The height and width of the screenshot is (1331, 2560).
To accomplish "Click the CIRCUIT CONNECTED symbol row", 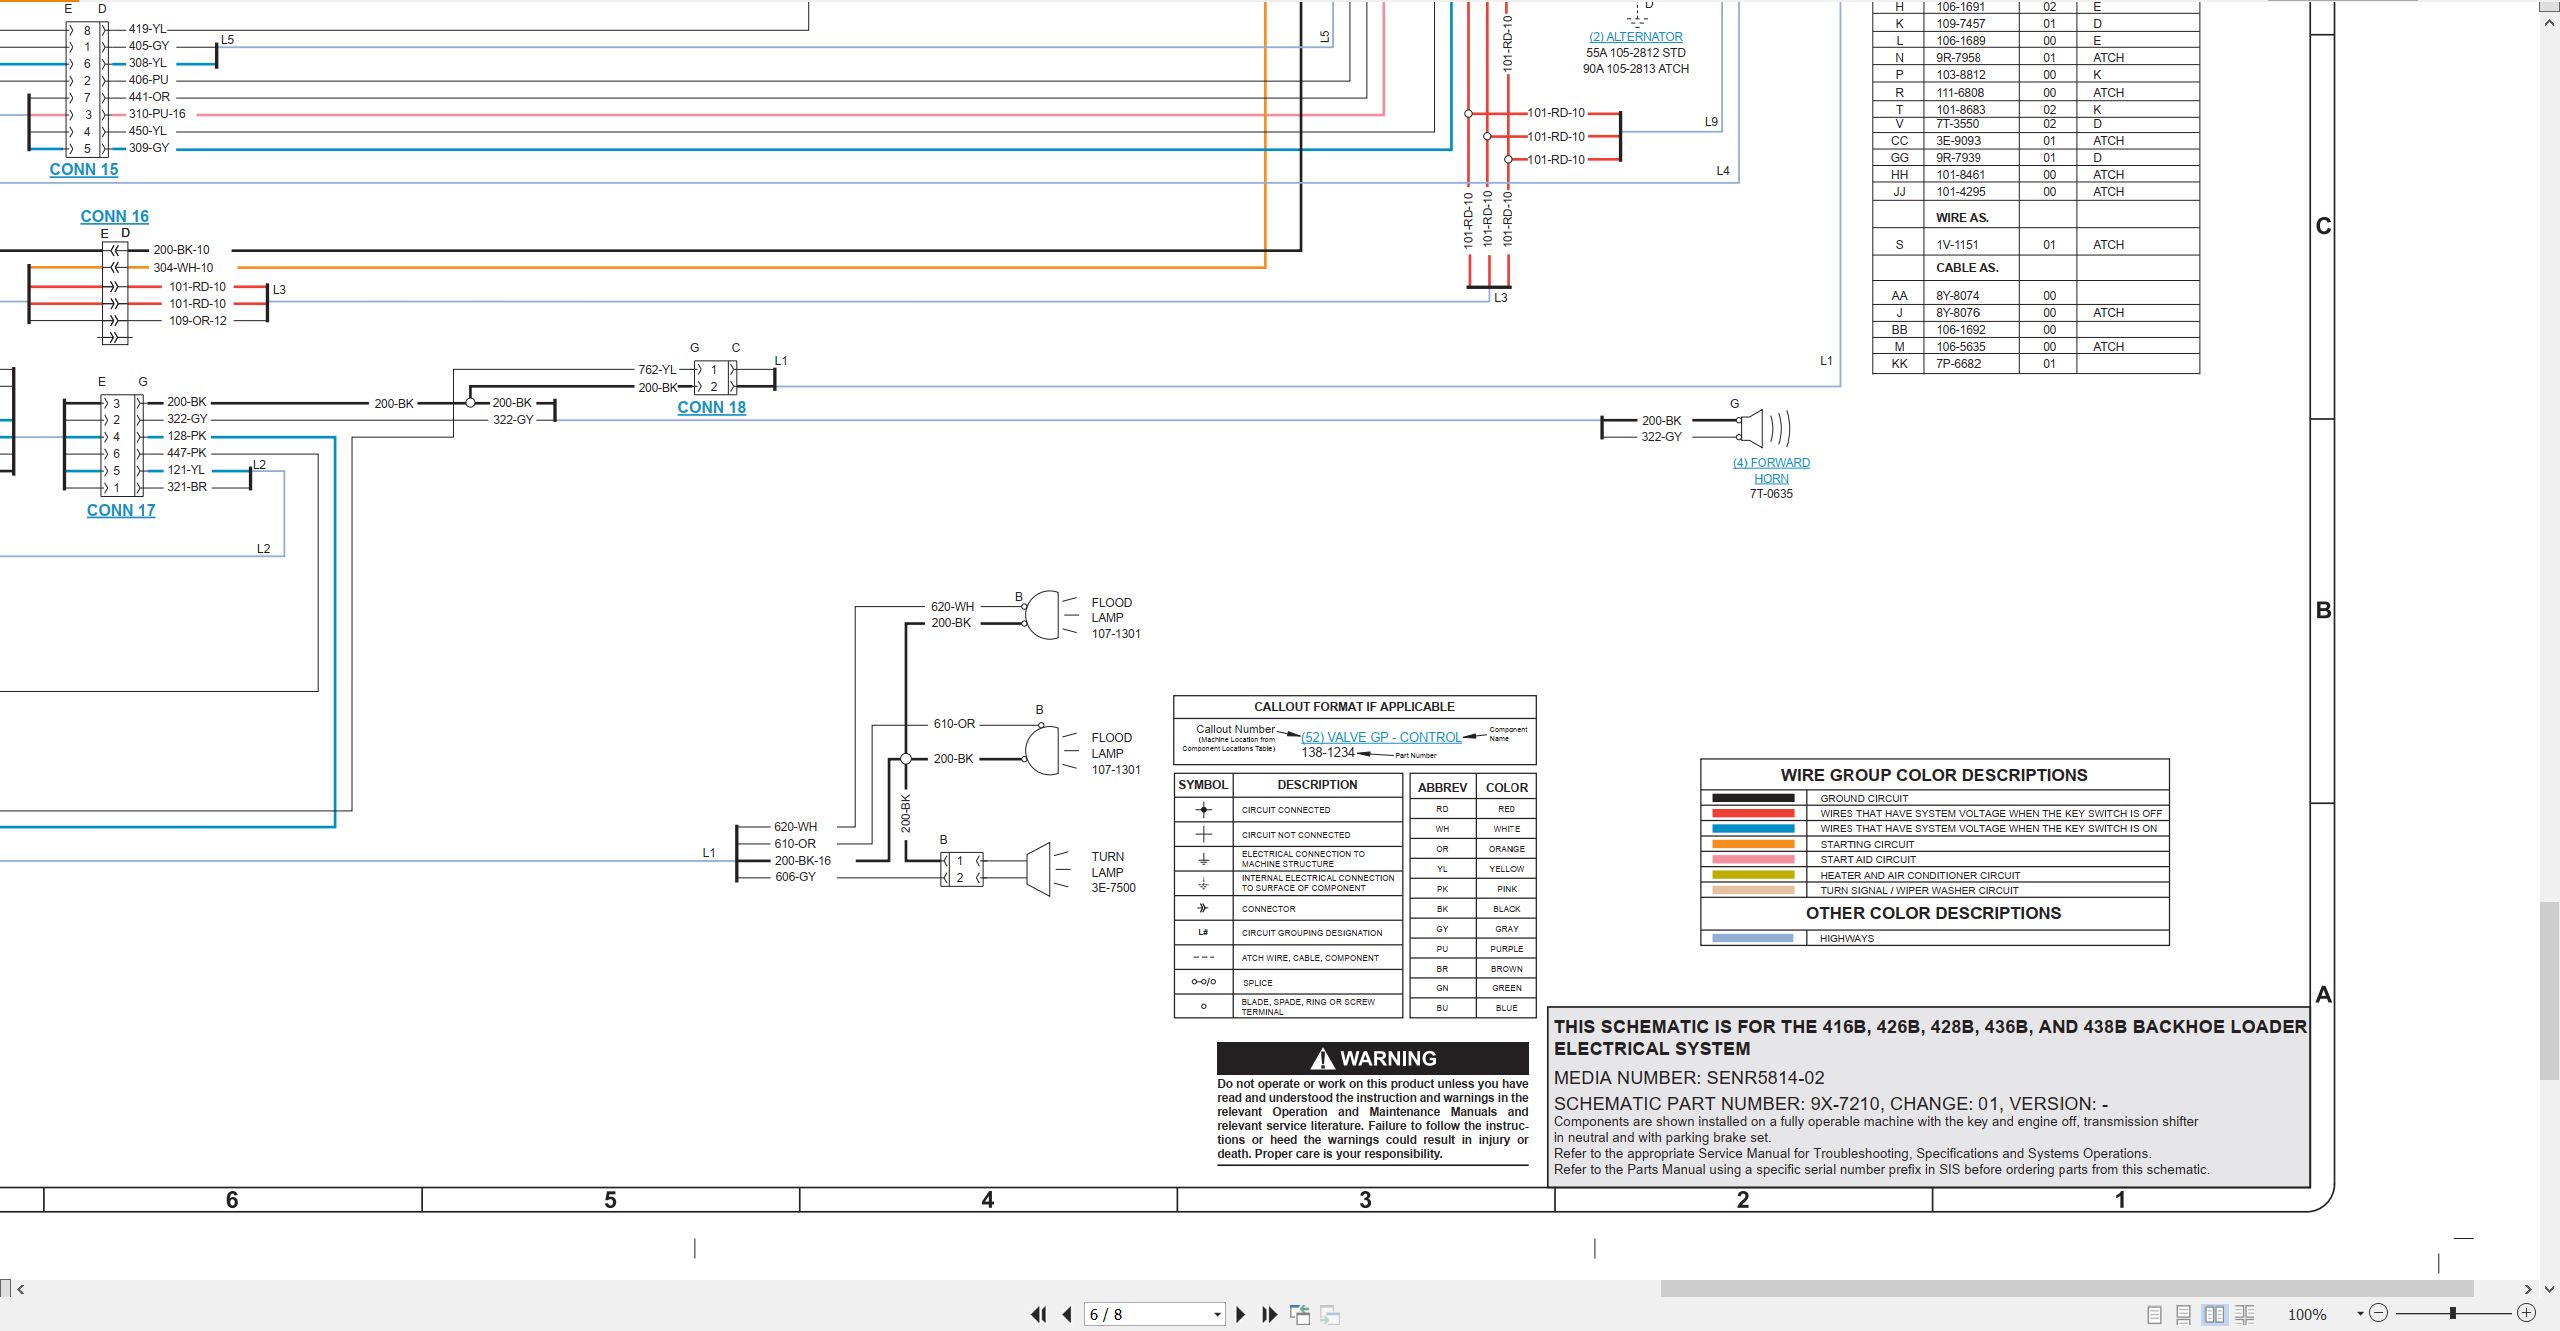I will pos(1288,810).
